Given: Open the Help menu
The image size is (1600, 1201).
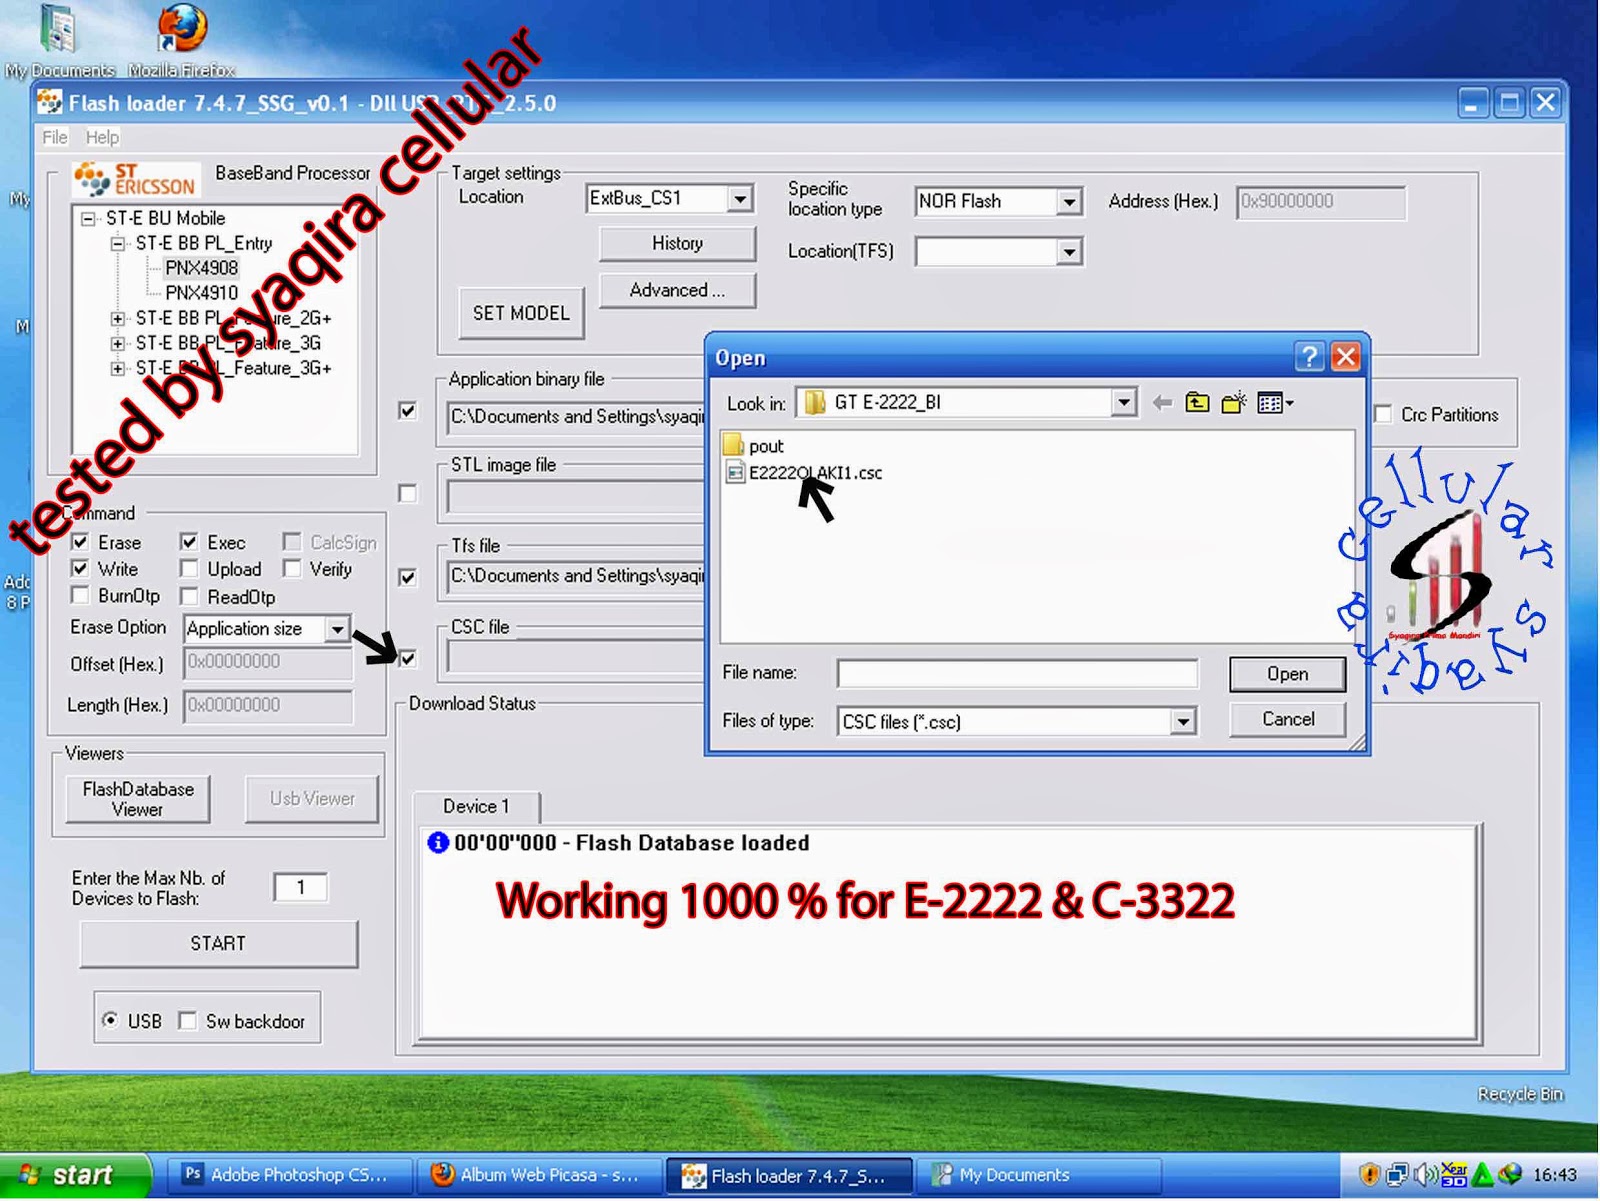Looking at the screenshot, I should click(102, 137).
